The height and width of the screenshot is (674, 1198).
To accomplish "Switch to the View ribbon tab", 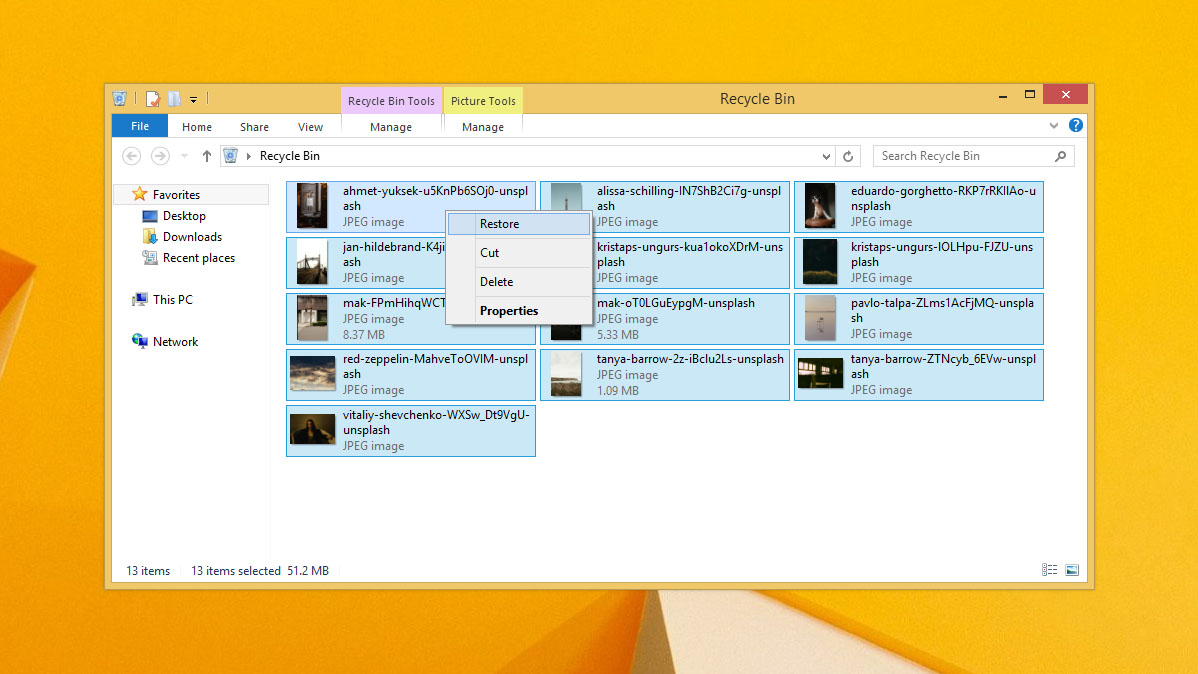I will click(310, 127).
